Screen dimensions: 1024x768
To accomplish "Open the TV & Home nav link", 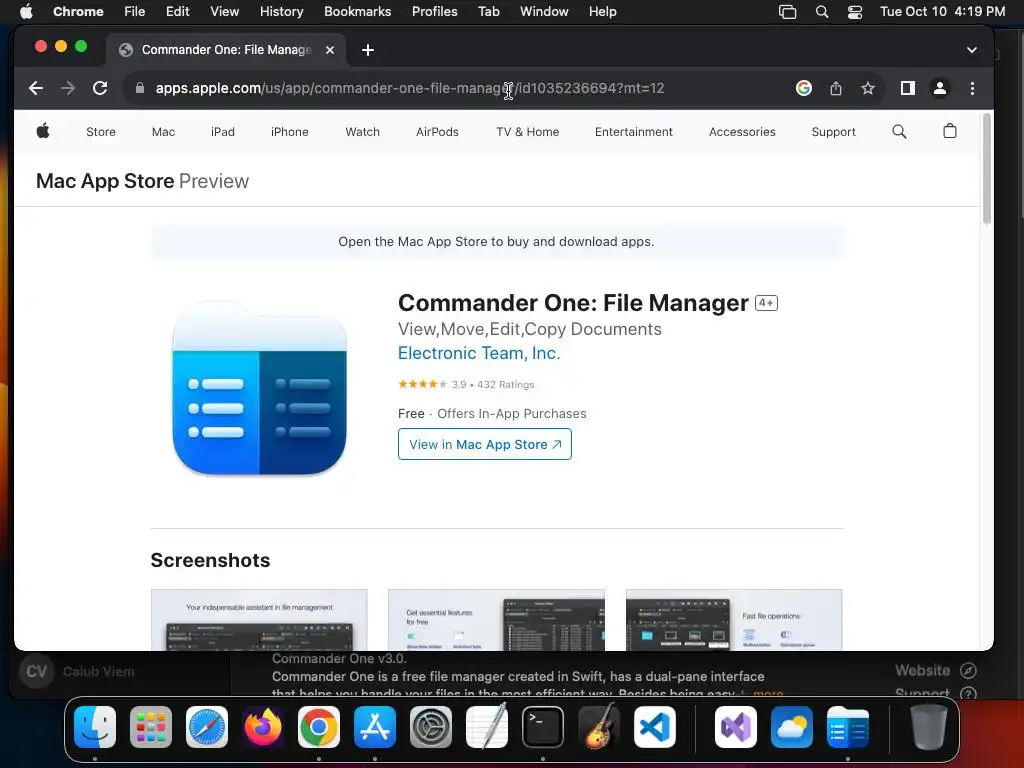I will (528, 132).
